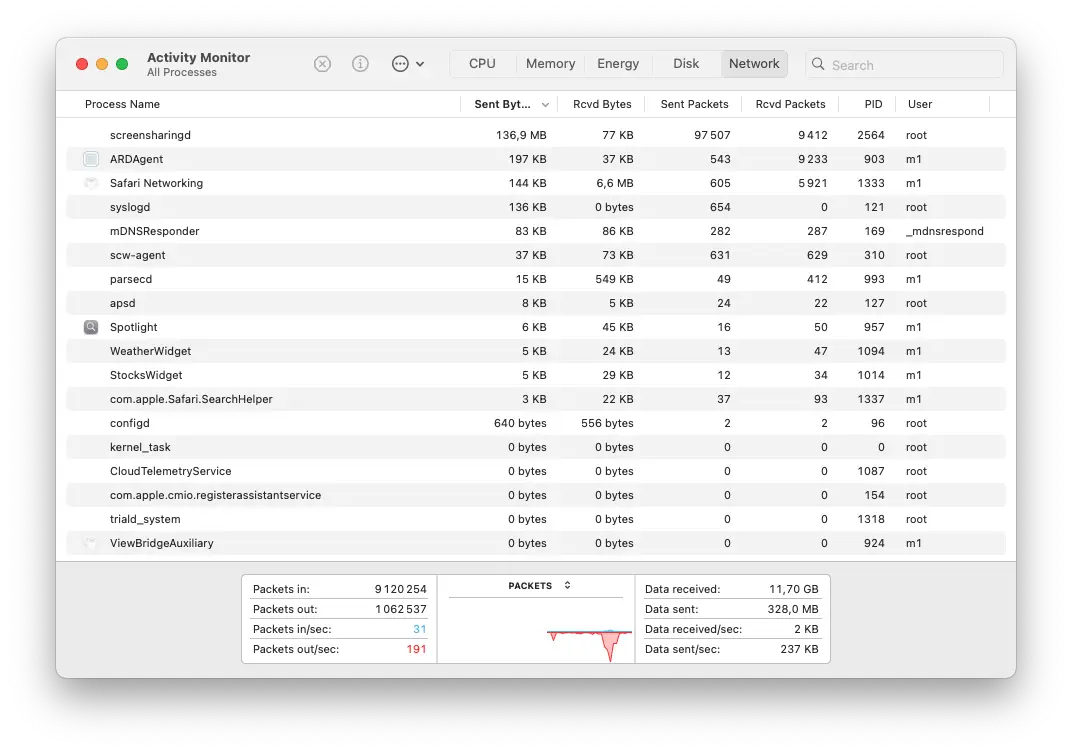The image size is (1072, 752).
Task: Click the more options ellipsis icon
Action: tap(401, 63)
